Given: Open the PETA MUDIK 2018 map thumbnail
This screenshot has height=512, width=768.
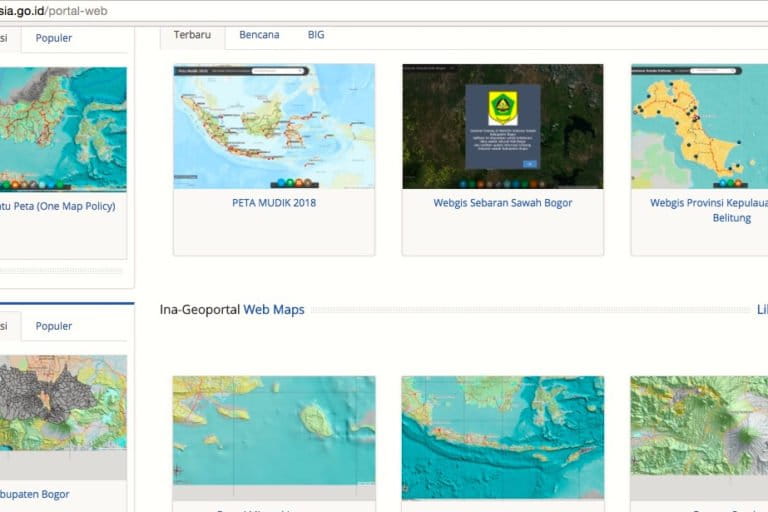Looking at the screenshot, I should (x=274, y=126).
